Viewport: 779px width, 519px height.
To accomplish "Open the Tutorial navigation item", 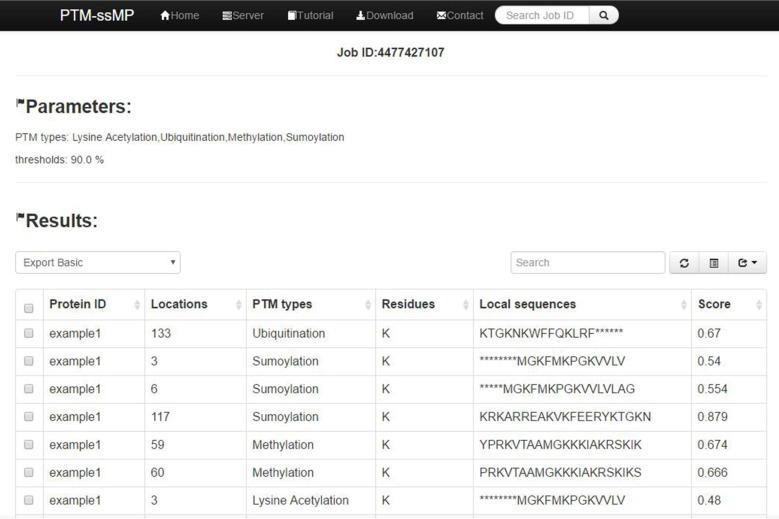I will pyautogui.click(x=310, y=16).
